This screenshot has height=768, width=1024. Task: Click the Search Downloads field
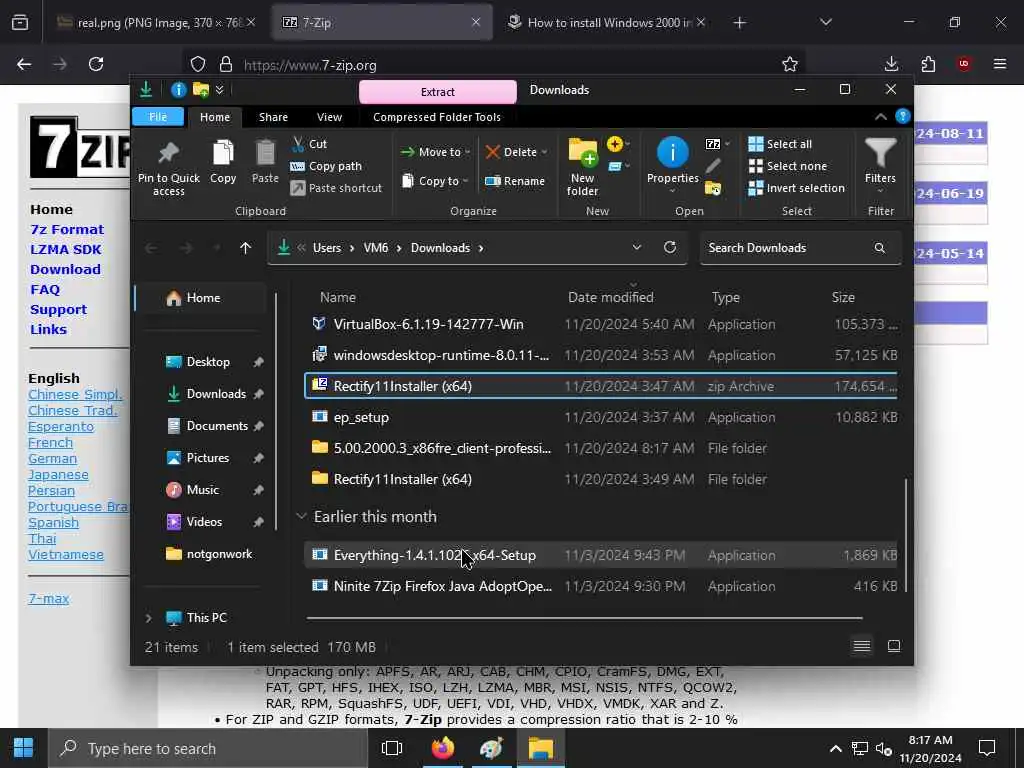tap(800, 248)
